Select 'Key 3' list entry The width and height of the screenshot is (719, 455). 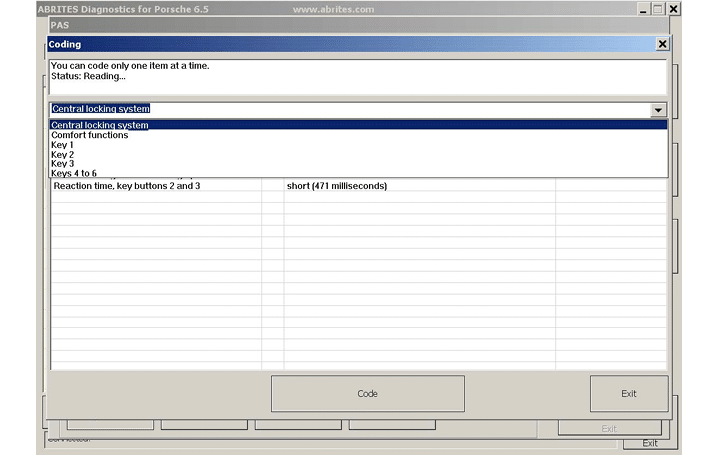coord(62,164)
